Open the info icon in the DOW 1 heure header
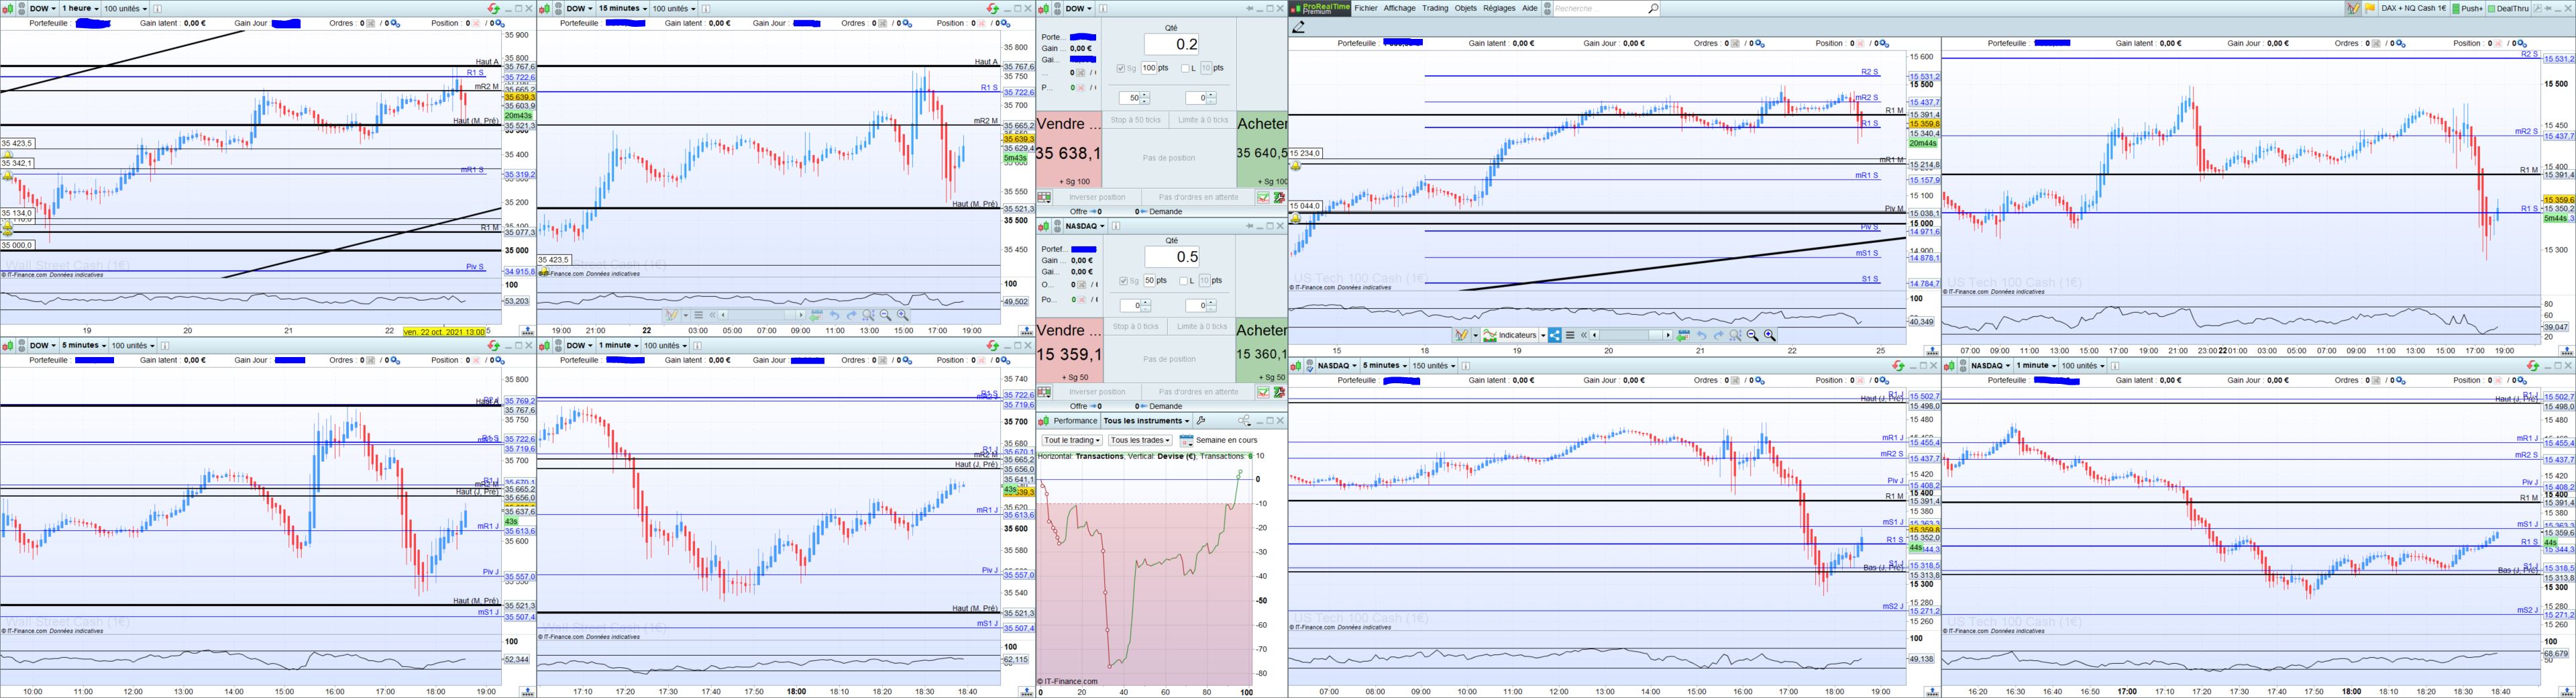The height and width of the screenshot is (698, 2576). (x=157, y=8)
